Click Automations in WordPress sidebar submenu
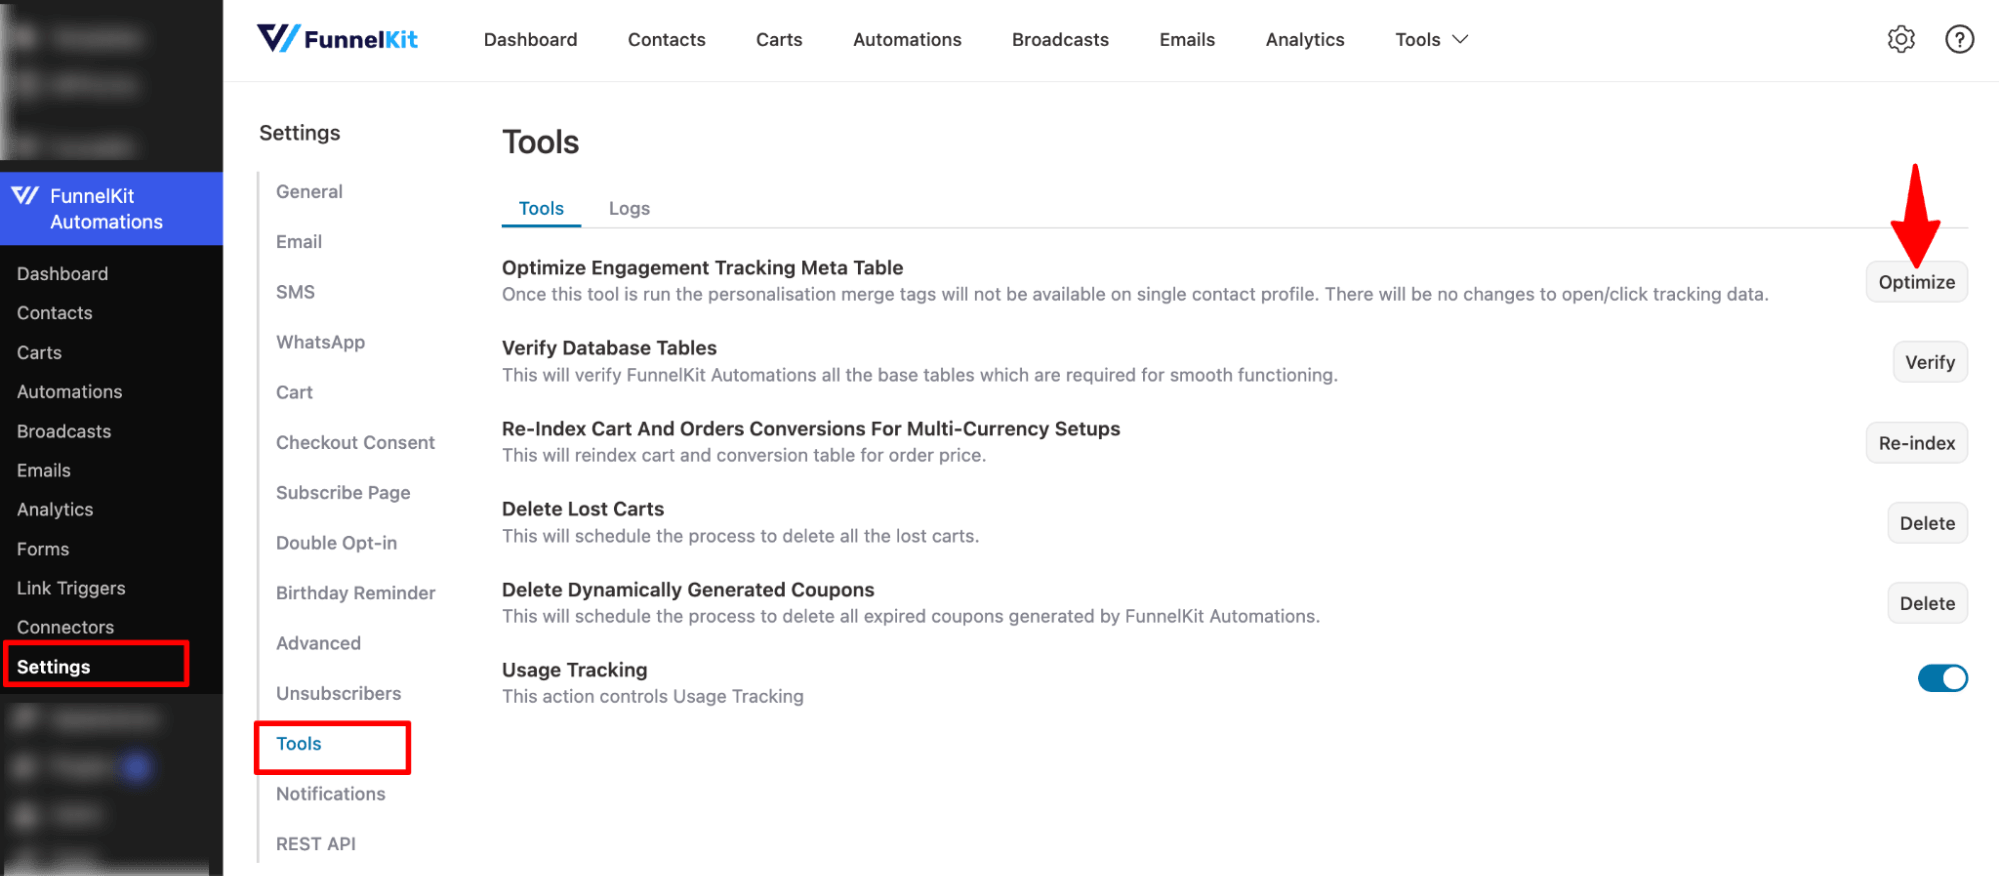The width and height of the screenshot is (1999, 876). 69,392
